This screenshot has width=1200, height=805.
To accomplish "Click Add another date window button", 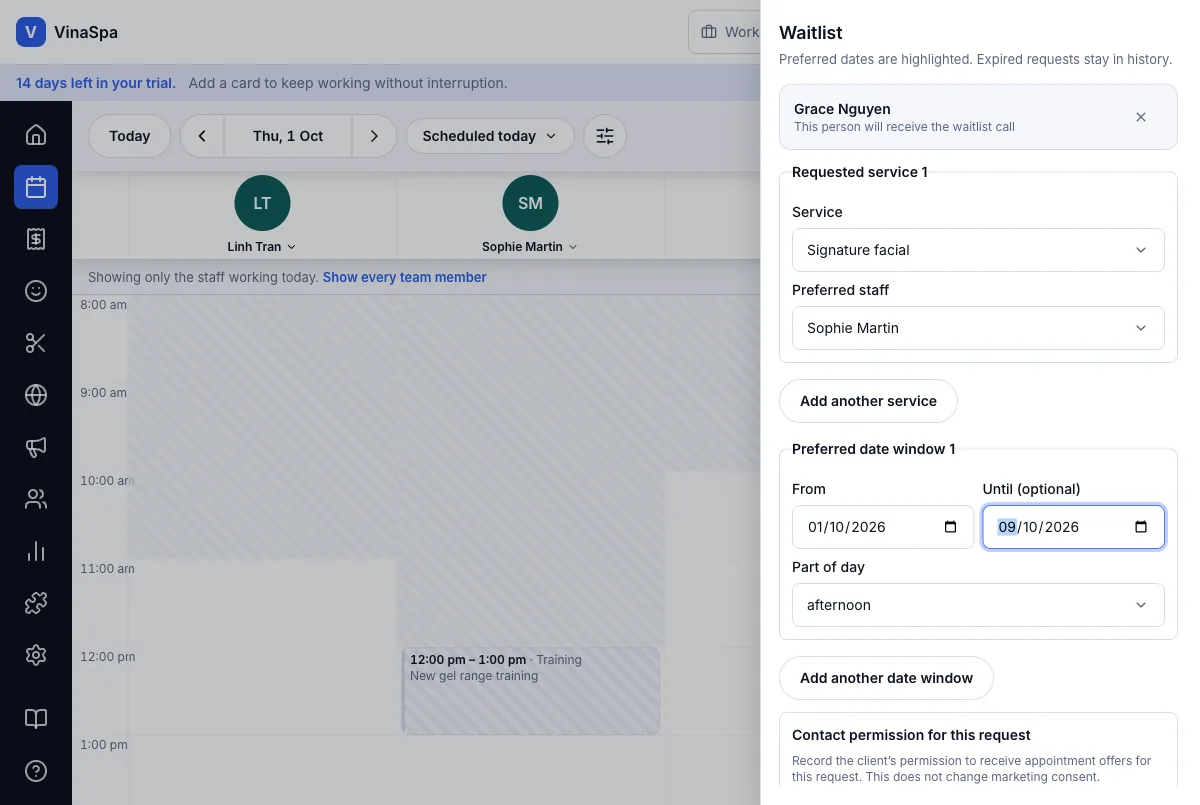I will [x=886, y=678].
